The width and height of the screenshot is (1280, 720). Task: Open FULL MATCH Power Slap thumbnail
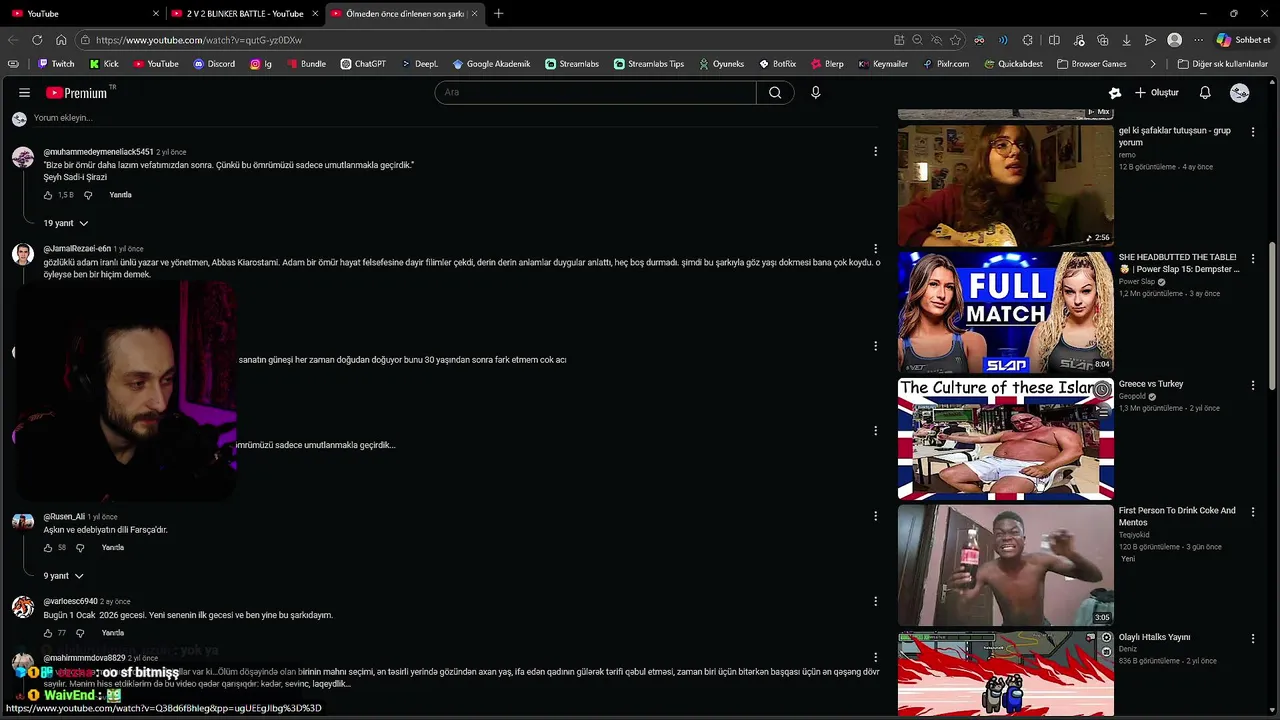tap(1005, 312)
